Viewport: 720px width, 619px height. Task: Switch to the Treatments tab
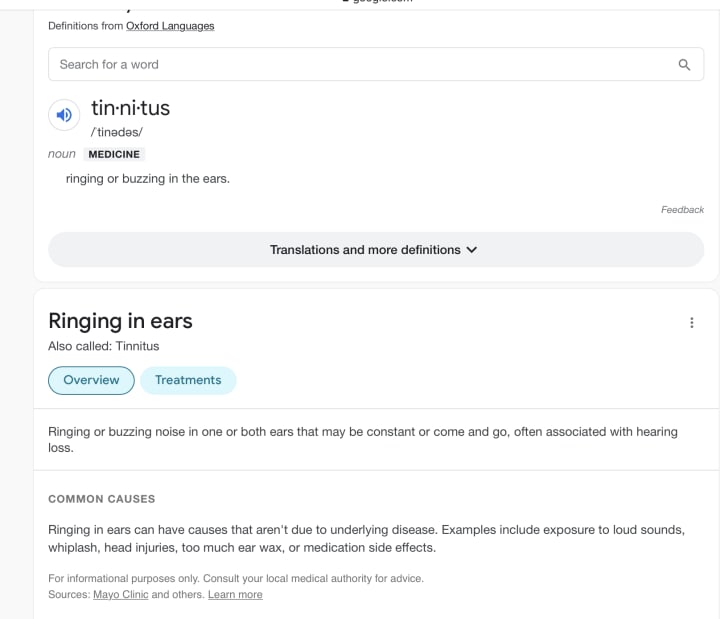188,380
